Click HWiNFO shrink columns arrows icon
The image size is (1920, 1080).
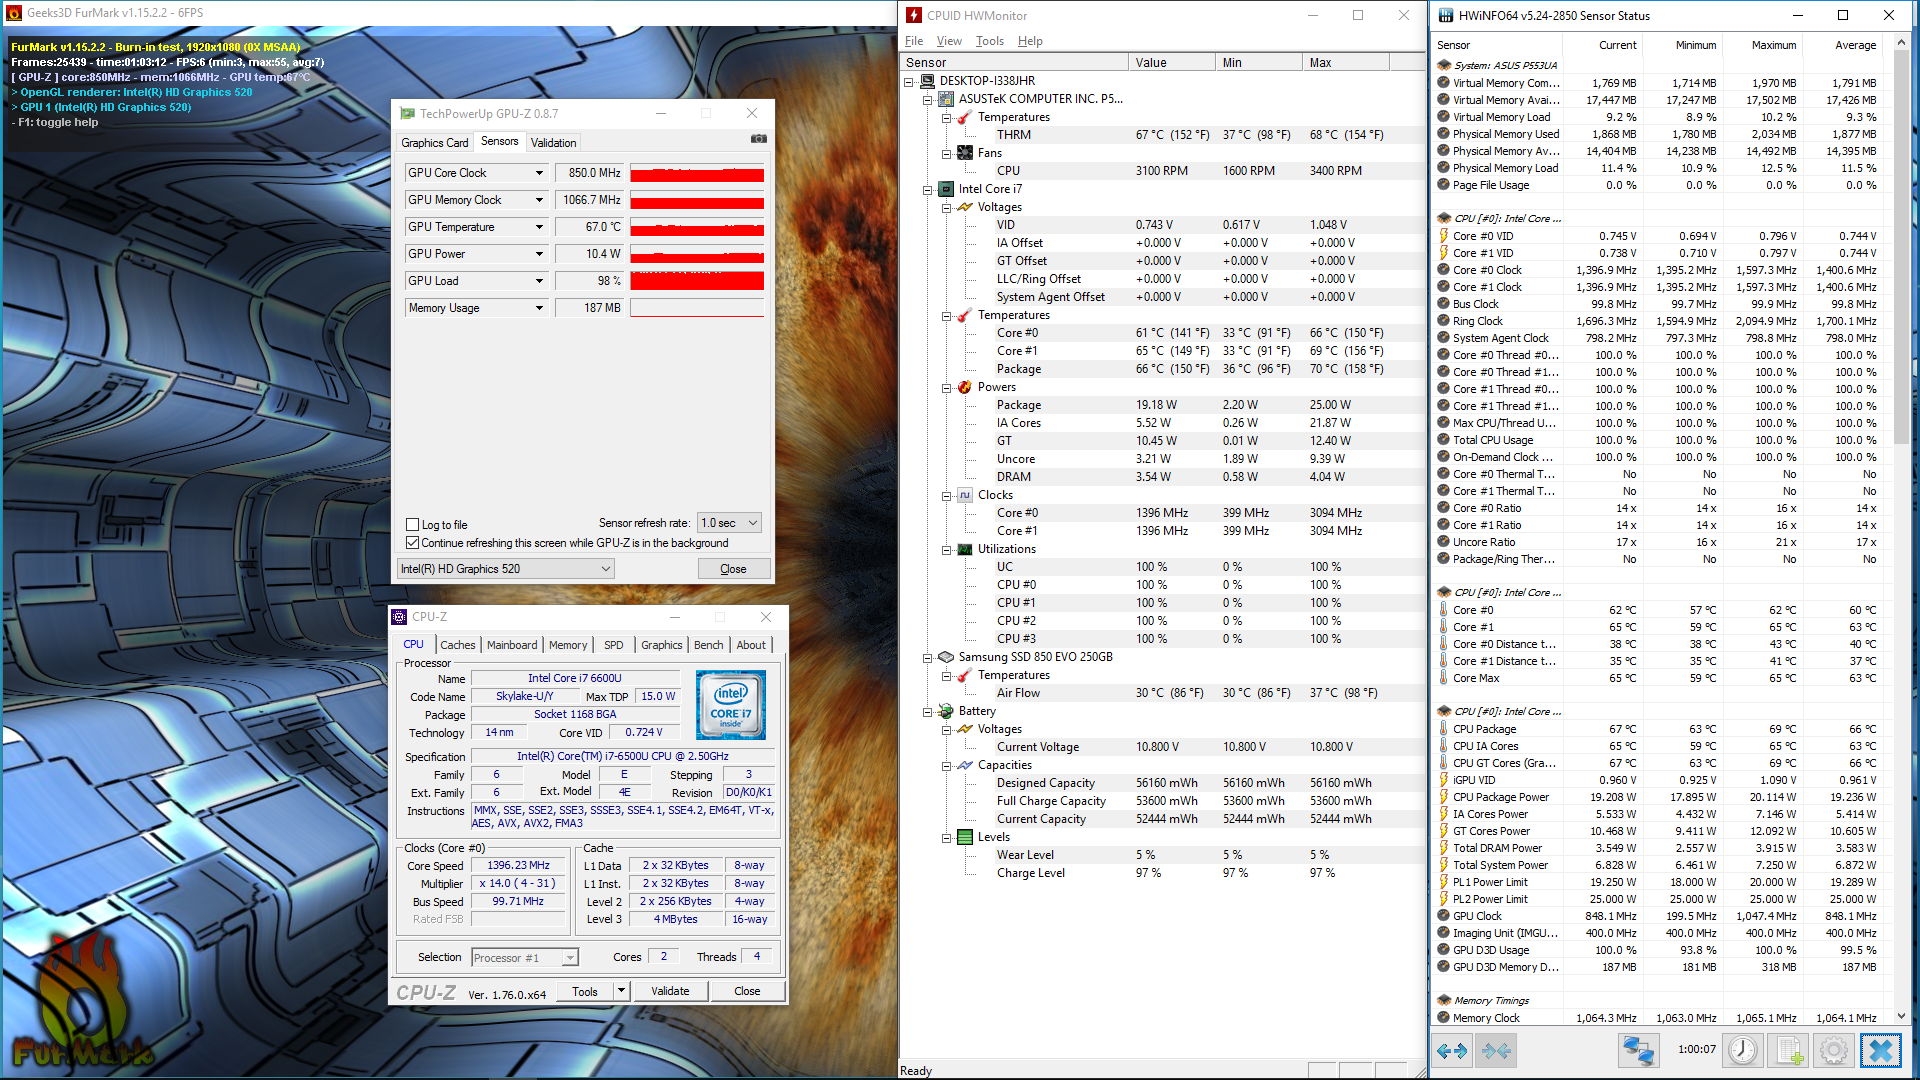click(1497, 1051)
